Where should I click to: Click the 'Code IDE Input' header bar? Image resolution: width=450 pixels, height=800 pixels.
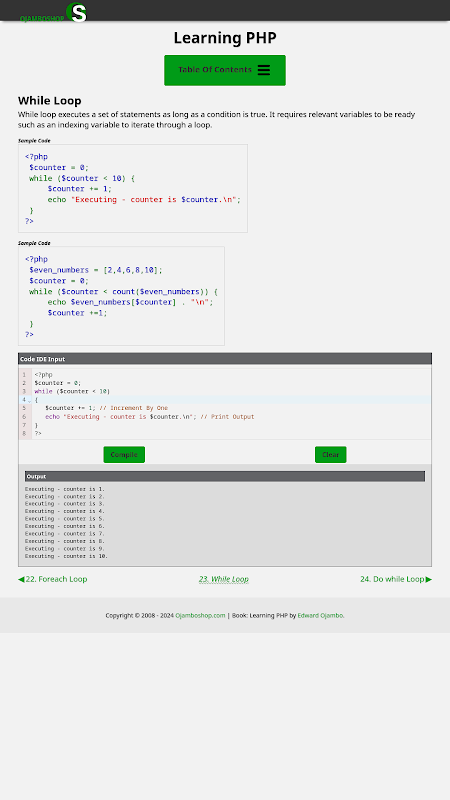pos(225,359)
